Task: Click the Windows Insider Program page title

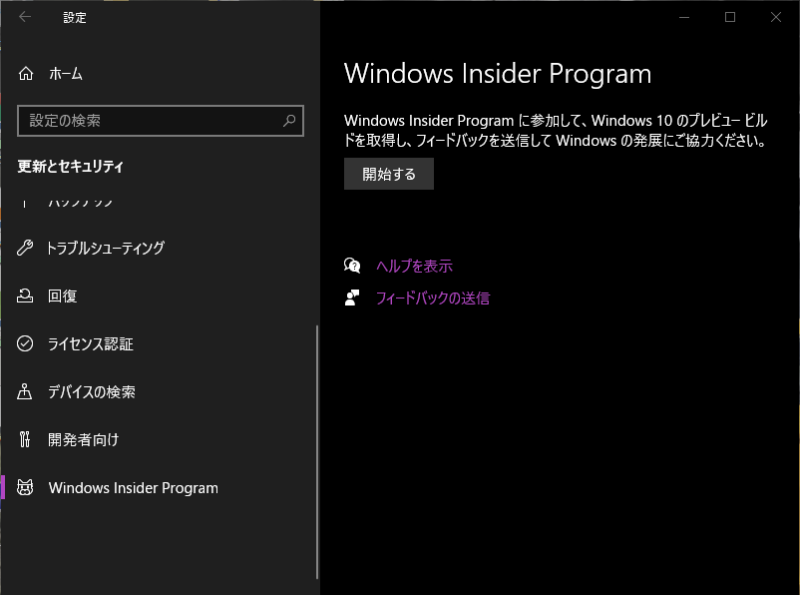Action: click(x=498, y=74)
